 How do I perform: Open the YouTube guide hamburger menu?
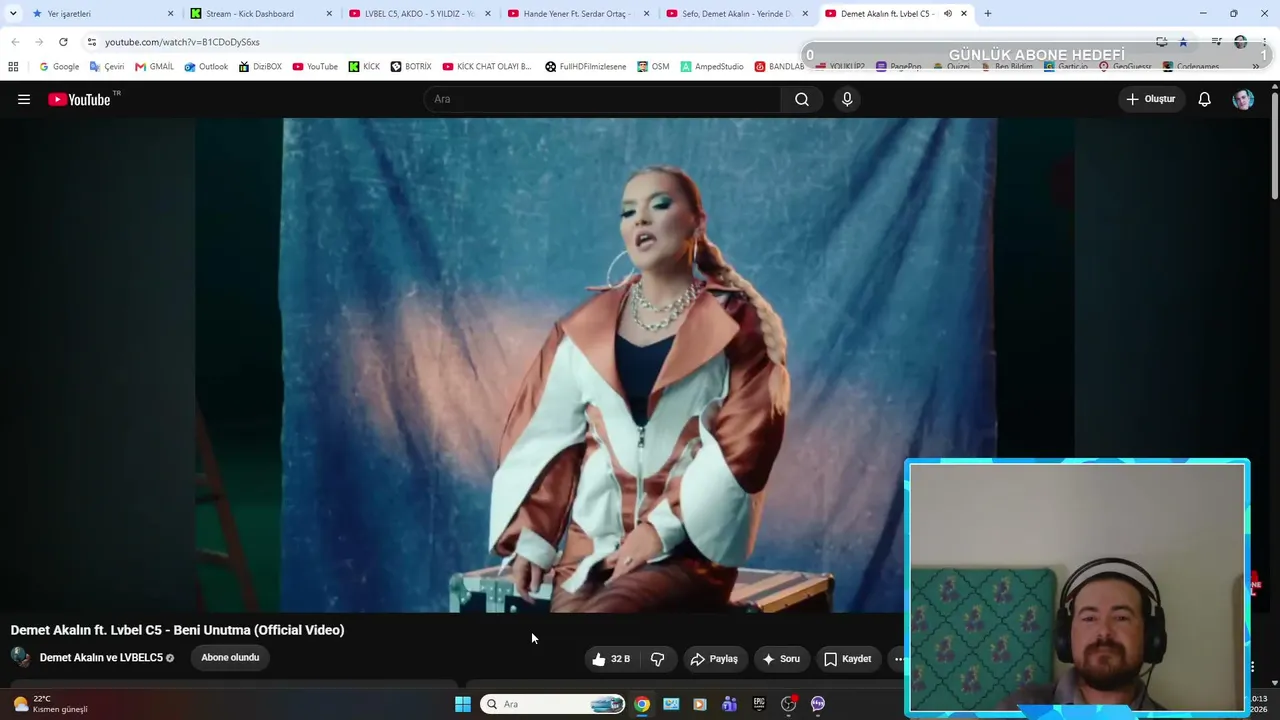point(24,99)
